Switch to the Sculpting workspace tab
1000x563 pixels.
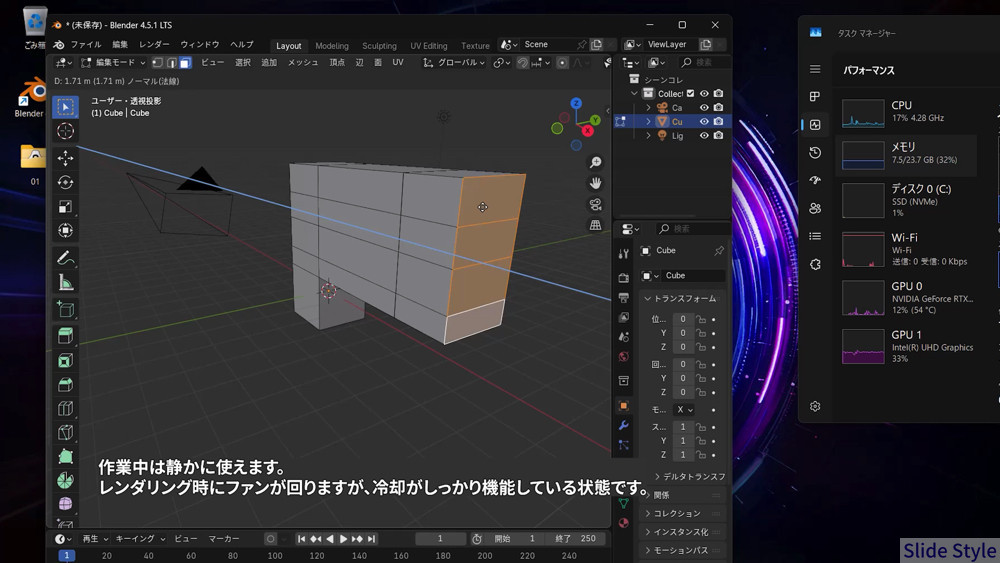point(379,45)
